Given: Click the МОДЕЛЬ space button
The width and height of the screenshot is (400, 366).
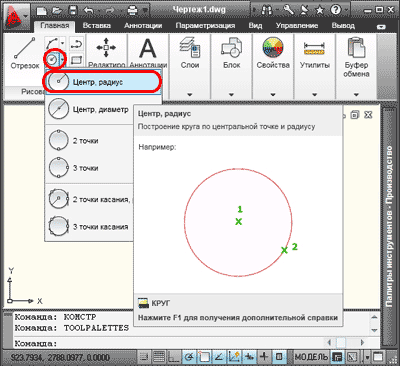Looking at the screenshot, I should [311, 357].
